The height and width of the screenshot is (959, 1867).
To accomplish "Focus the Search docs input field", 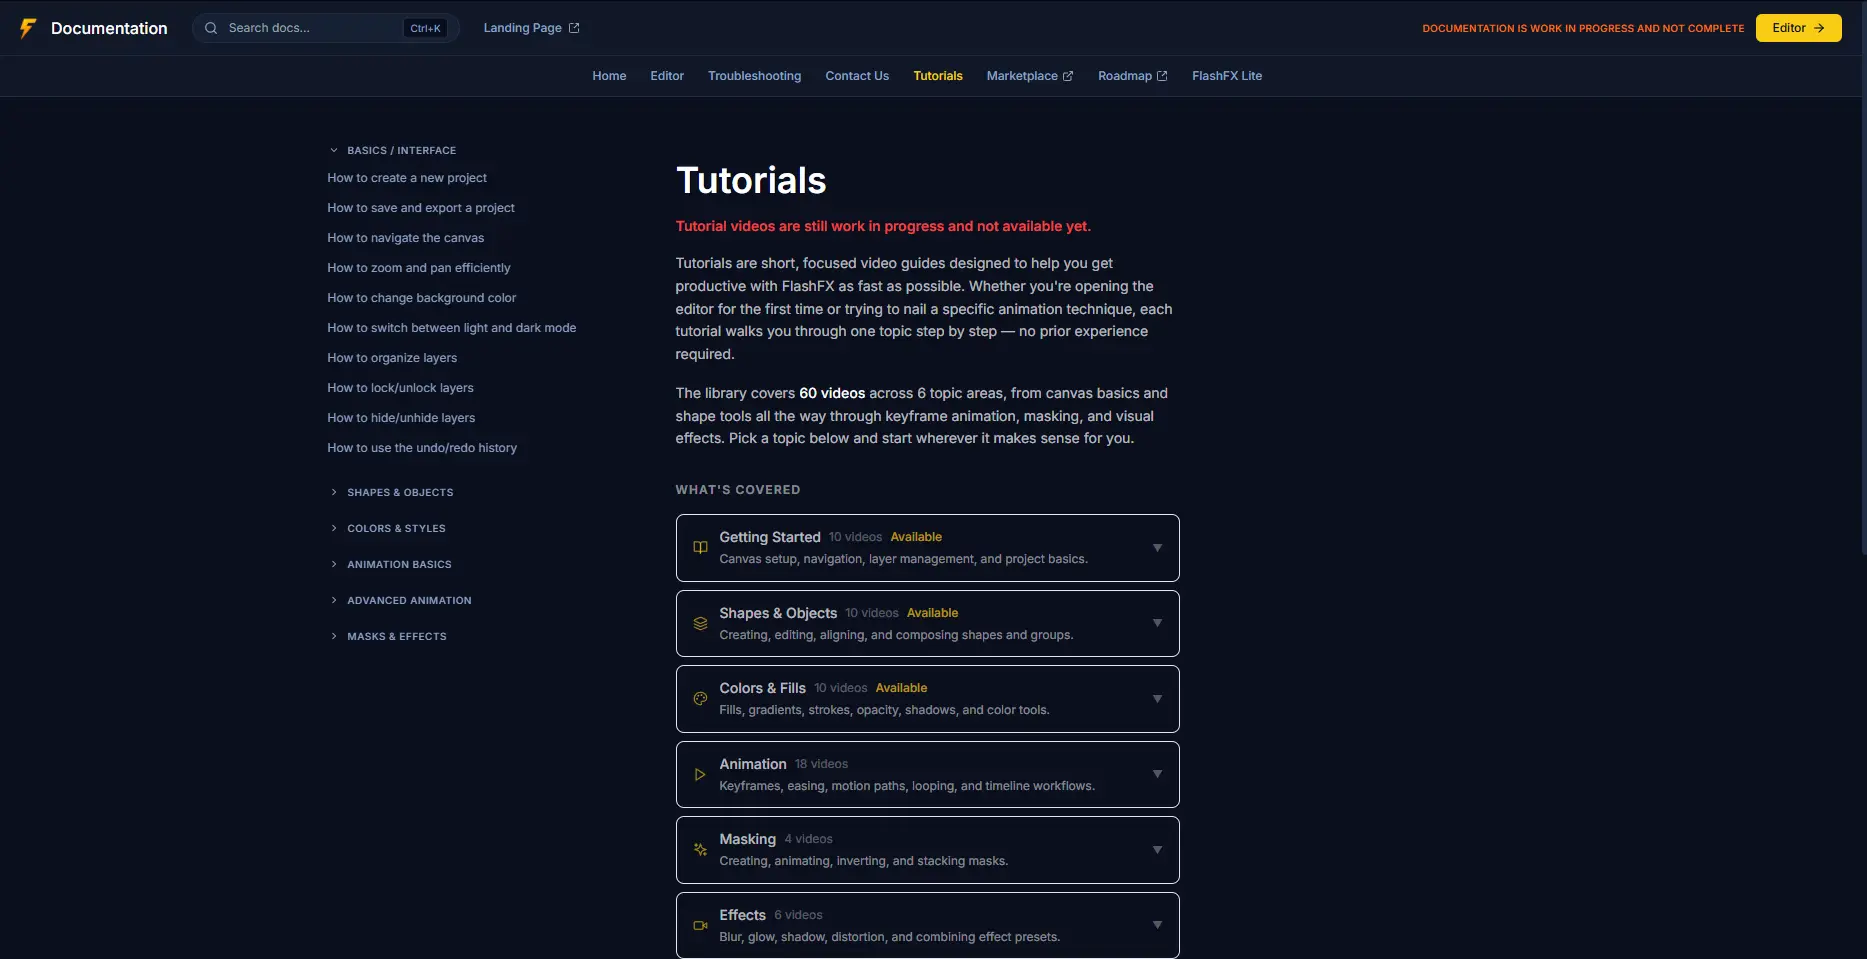I will [x=326, y=28].
